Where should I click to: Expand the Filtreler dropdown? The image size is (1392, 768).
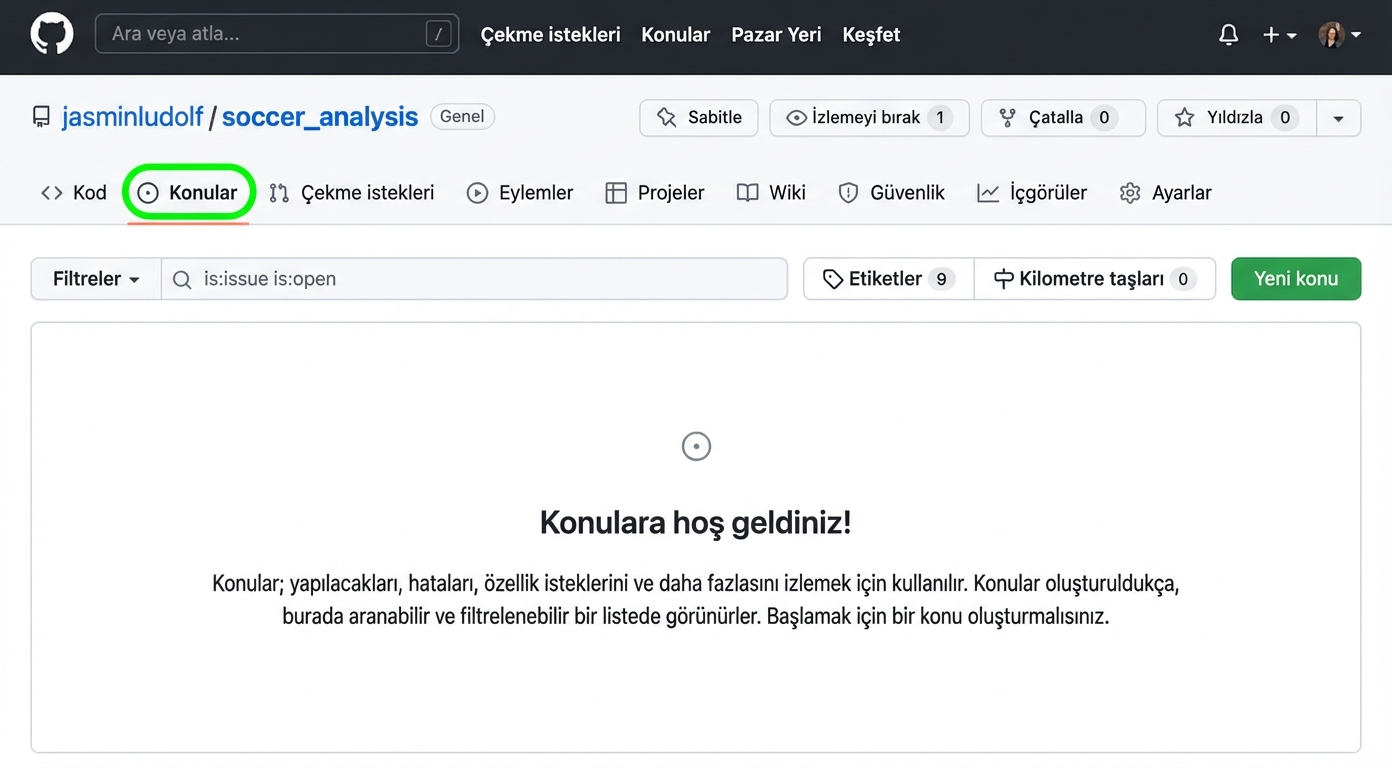[x=95, y=279]
